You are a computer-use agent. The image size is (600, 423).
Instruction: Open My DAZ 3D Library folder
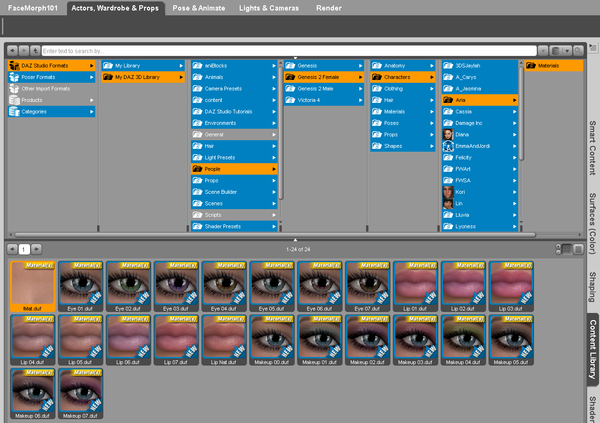143,77
